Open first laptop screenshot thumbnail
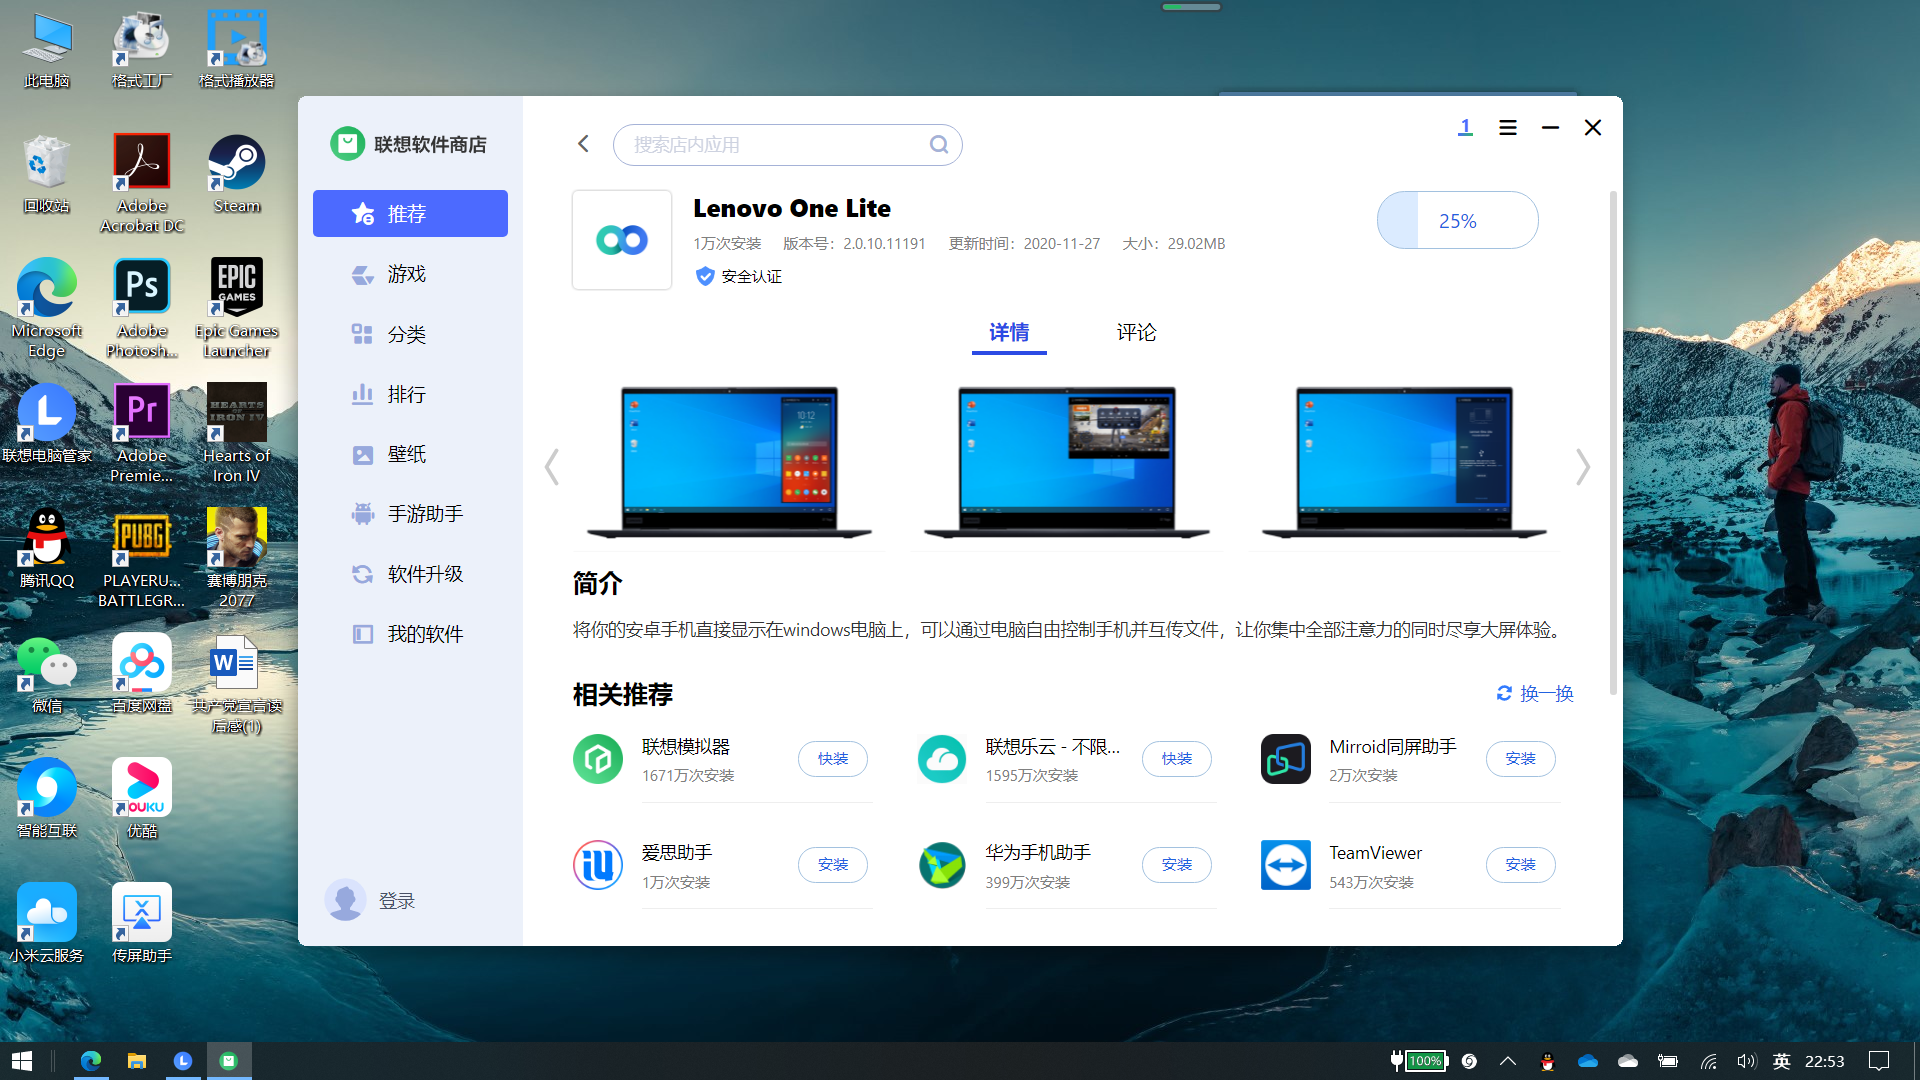1920x1080 pixels. (729, 462)
